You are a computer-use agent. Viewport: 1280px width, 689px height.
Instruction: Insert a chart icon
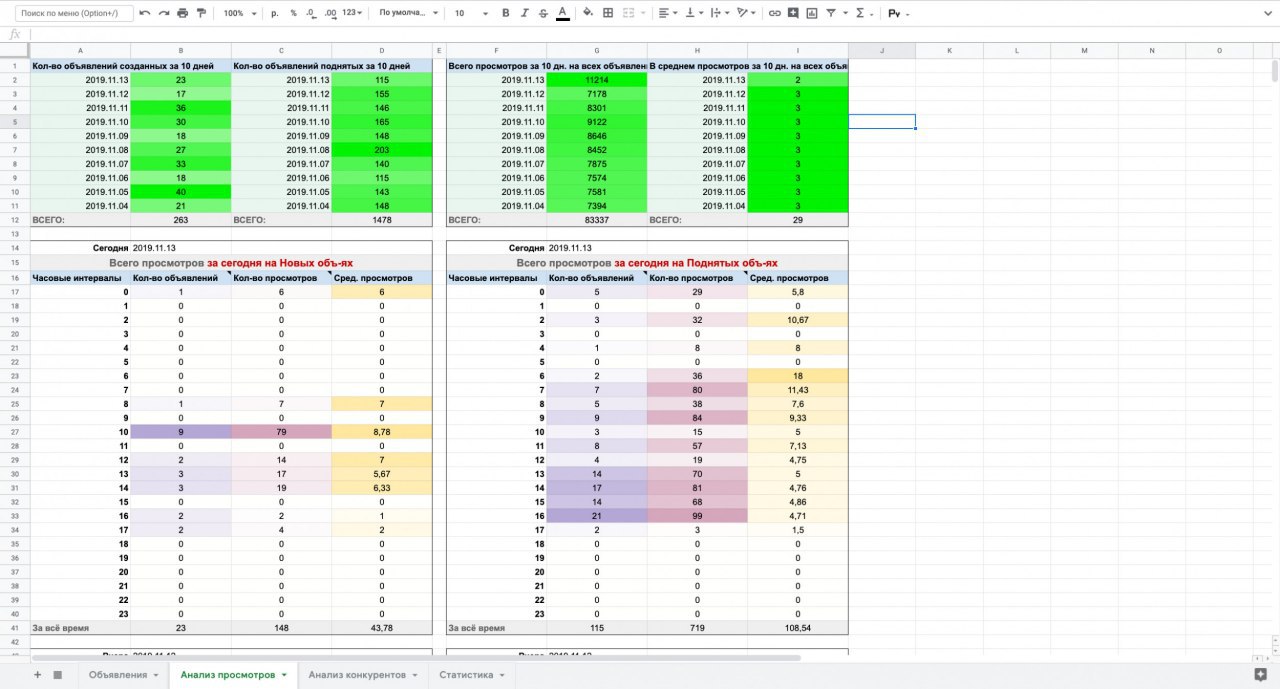point(811,14)
